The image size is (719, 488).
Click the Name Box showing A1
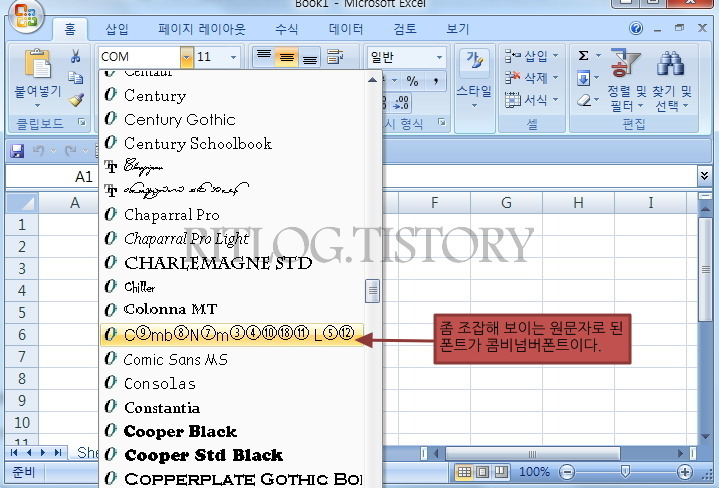pos(51,176)
